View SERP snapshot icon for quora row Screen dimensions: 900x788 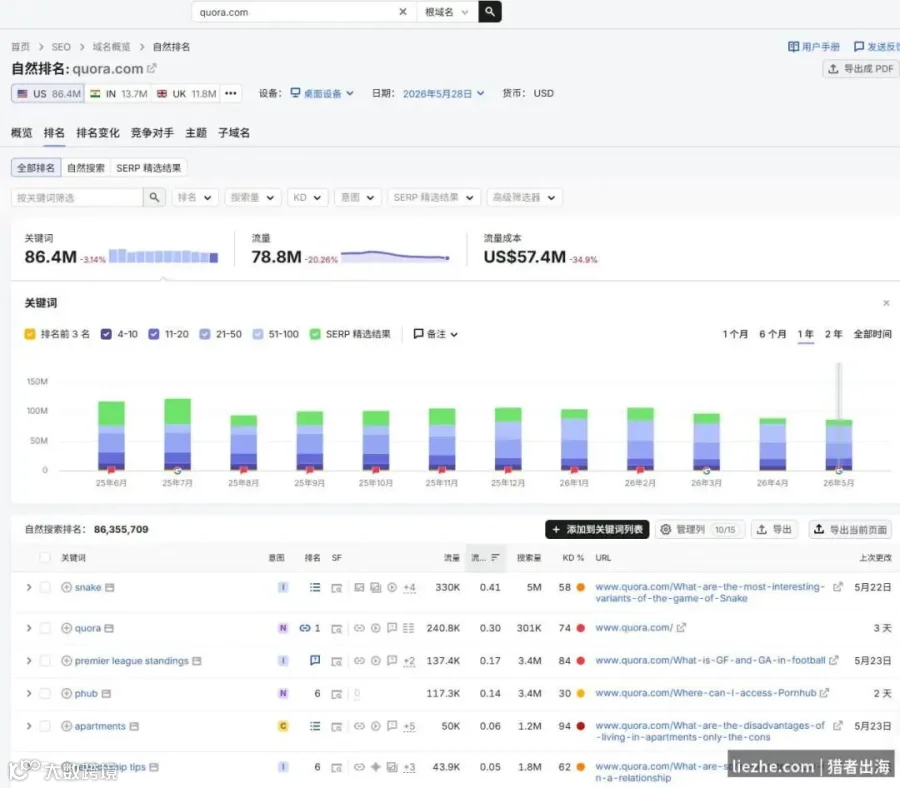[x=336, y=628]
